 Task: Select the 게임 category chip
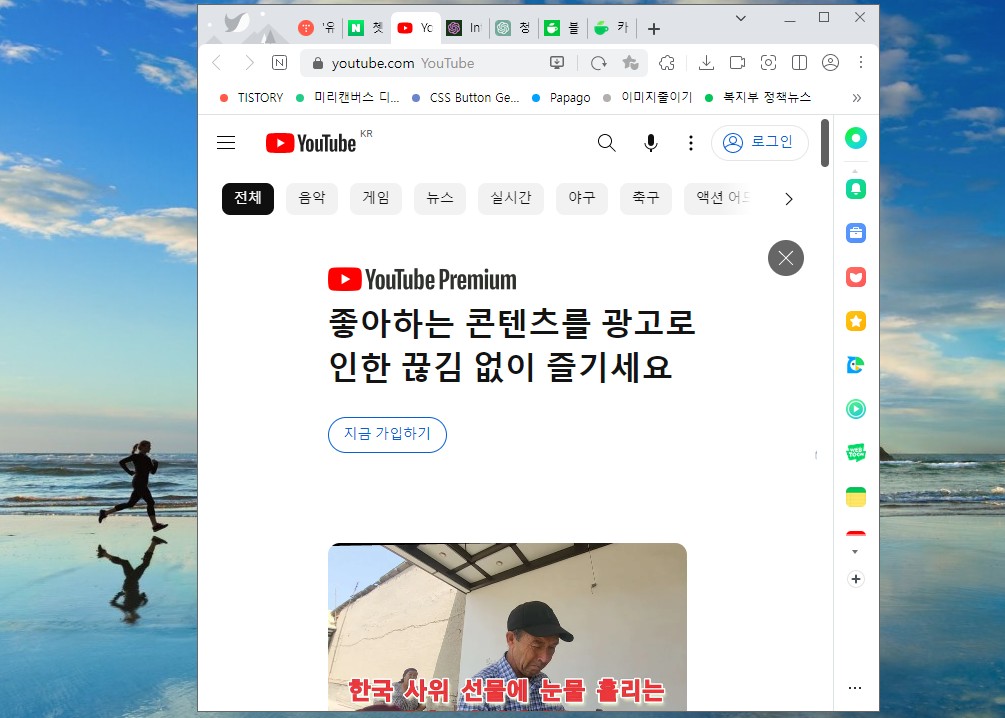point(376,198)
